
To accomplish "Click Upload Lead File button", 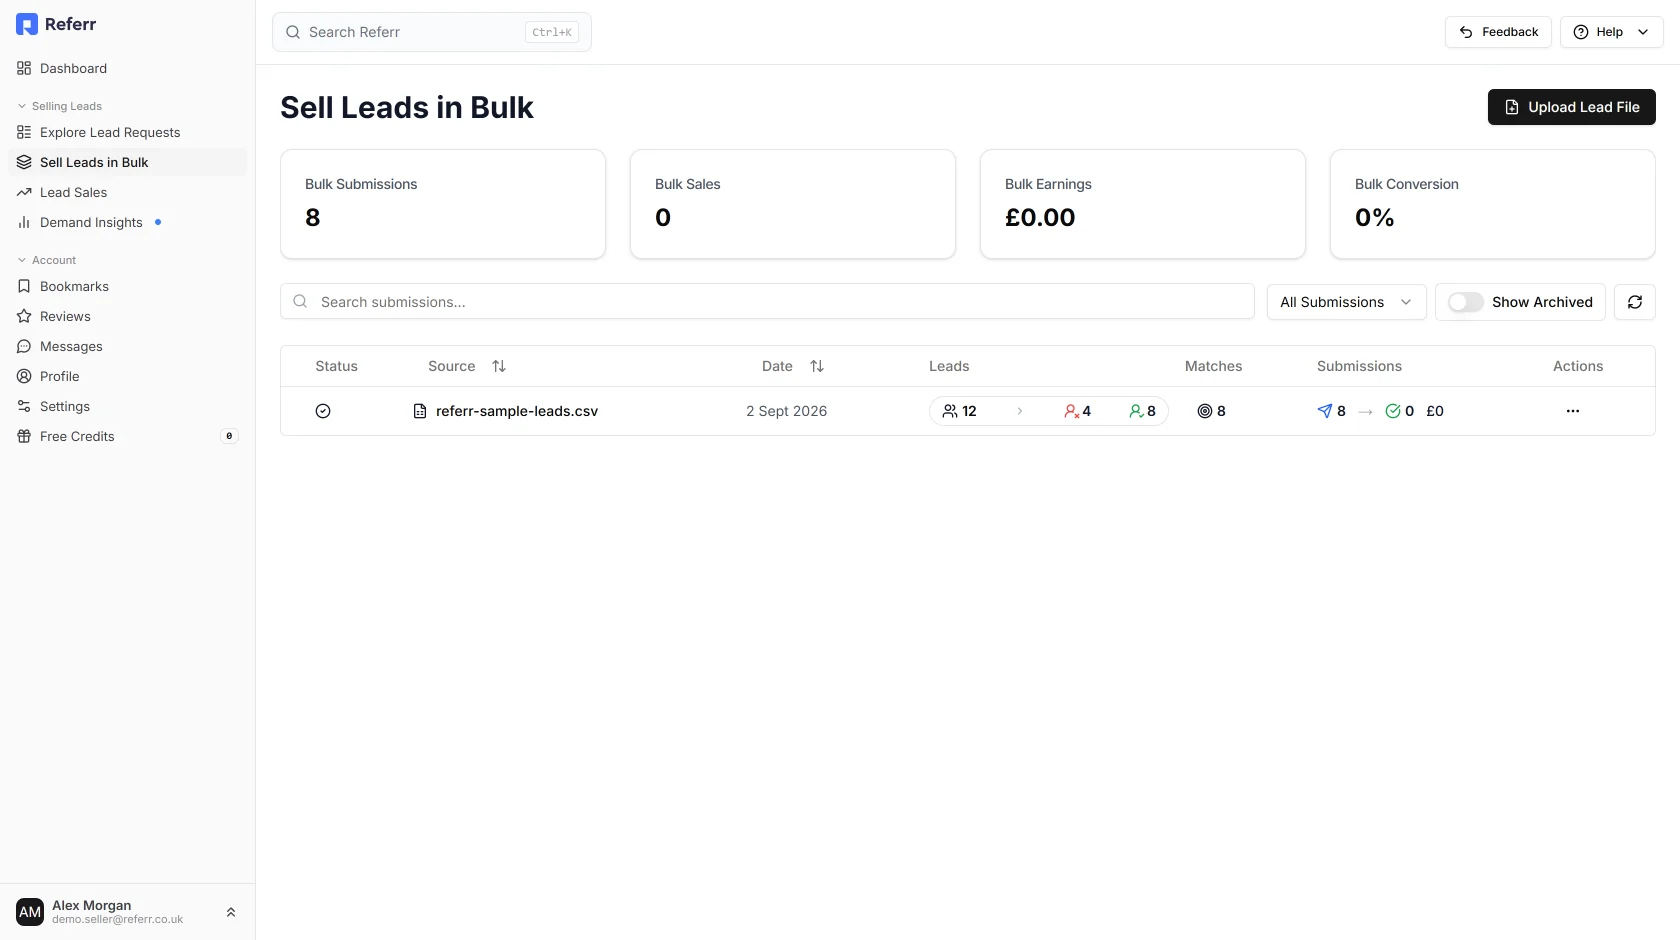I will coord(1571,107).
